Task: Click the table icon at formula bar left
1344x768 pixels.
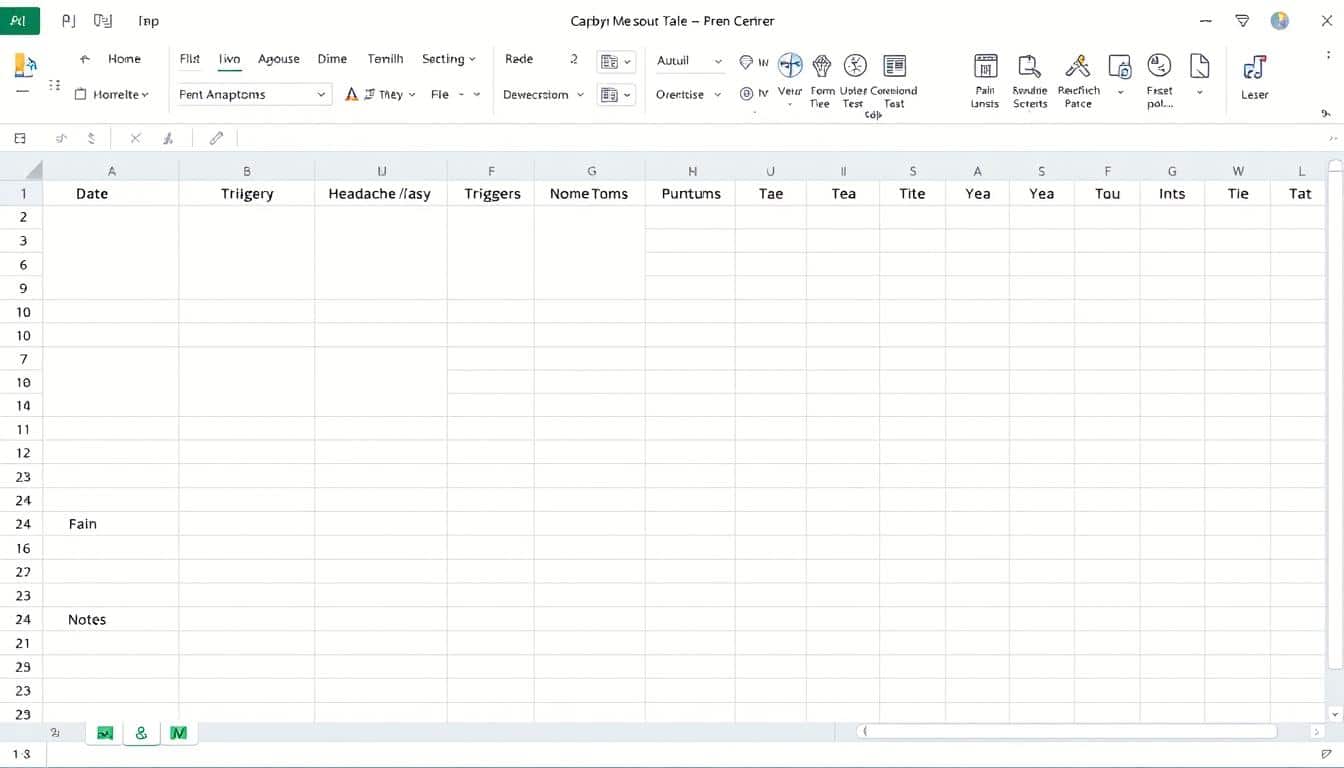Action: pos(19,139)
